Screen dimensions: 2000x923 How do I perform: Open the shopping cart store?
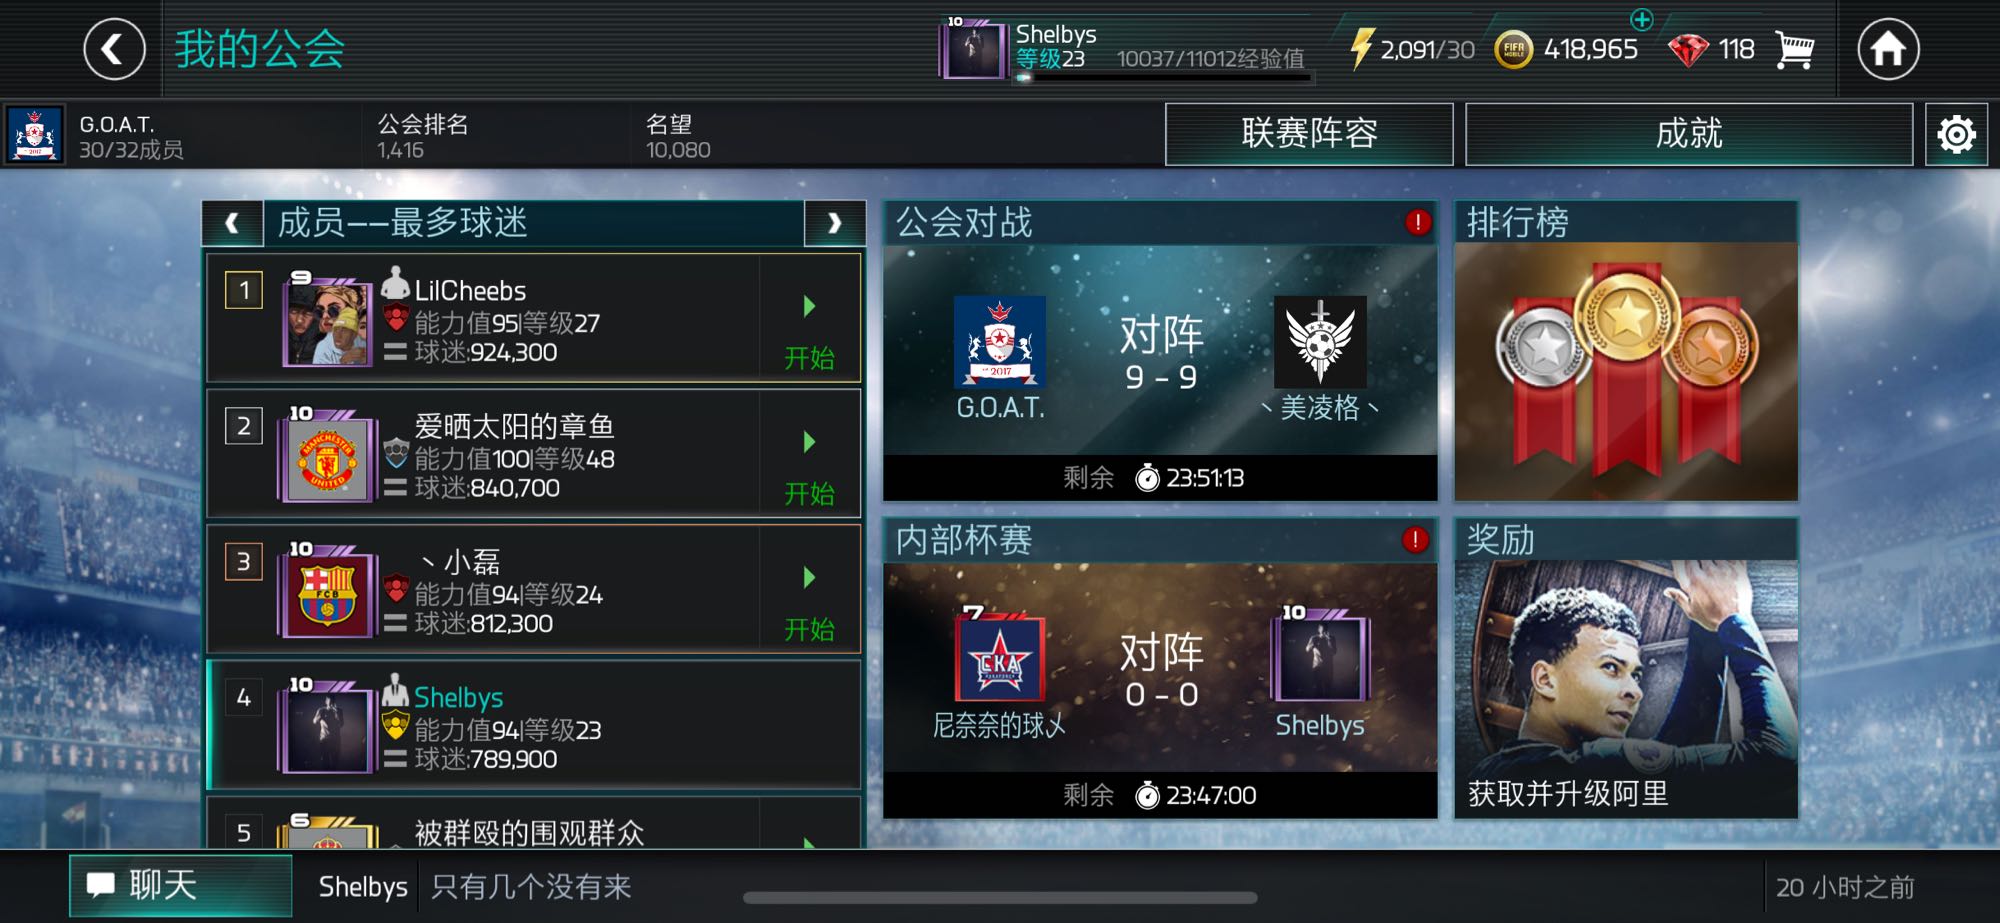(1794, 49)
